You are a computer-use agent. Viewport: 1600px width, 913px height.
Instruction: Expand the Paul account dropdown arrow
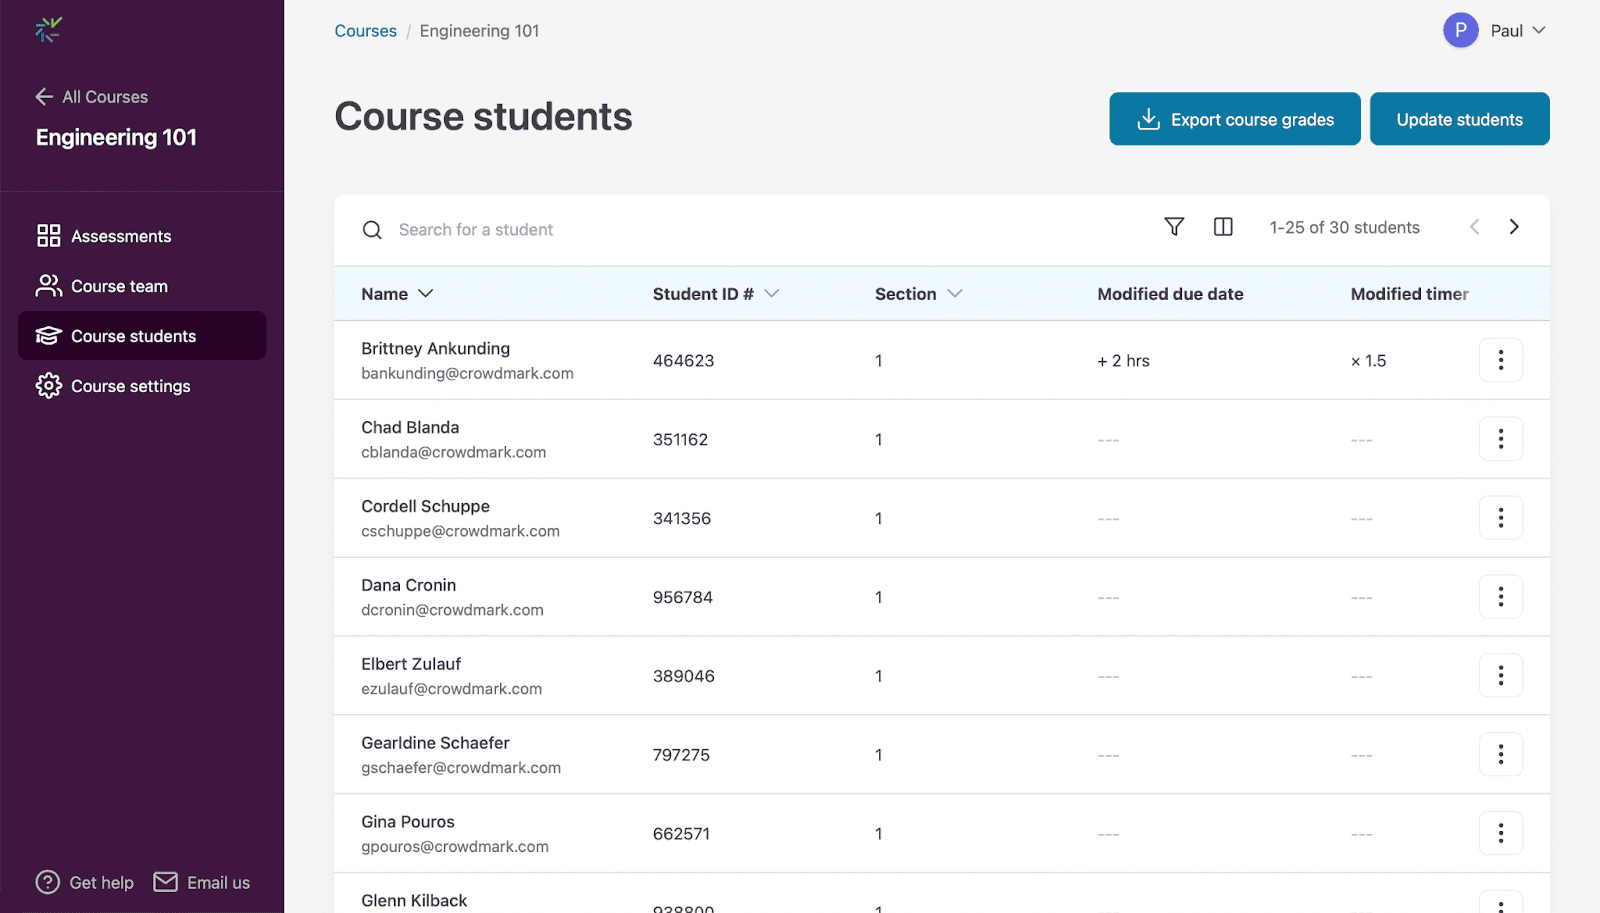point(1539,30)
